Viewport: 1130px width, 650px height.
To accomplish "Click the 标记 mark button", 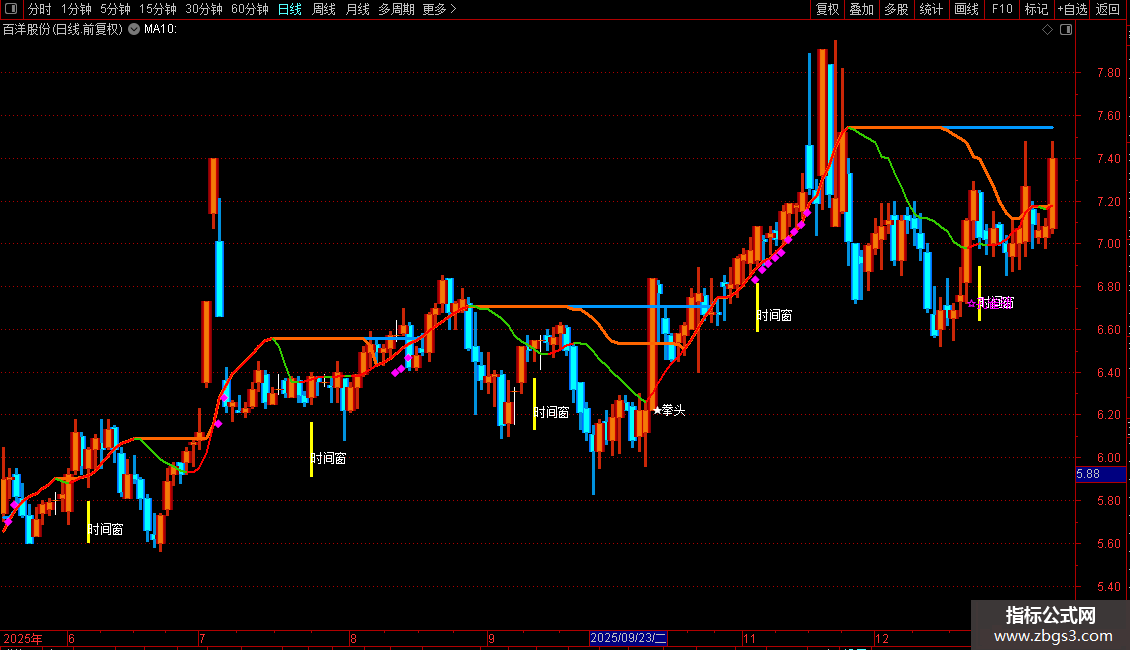I will coord(1036,9).
